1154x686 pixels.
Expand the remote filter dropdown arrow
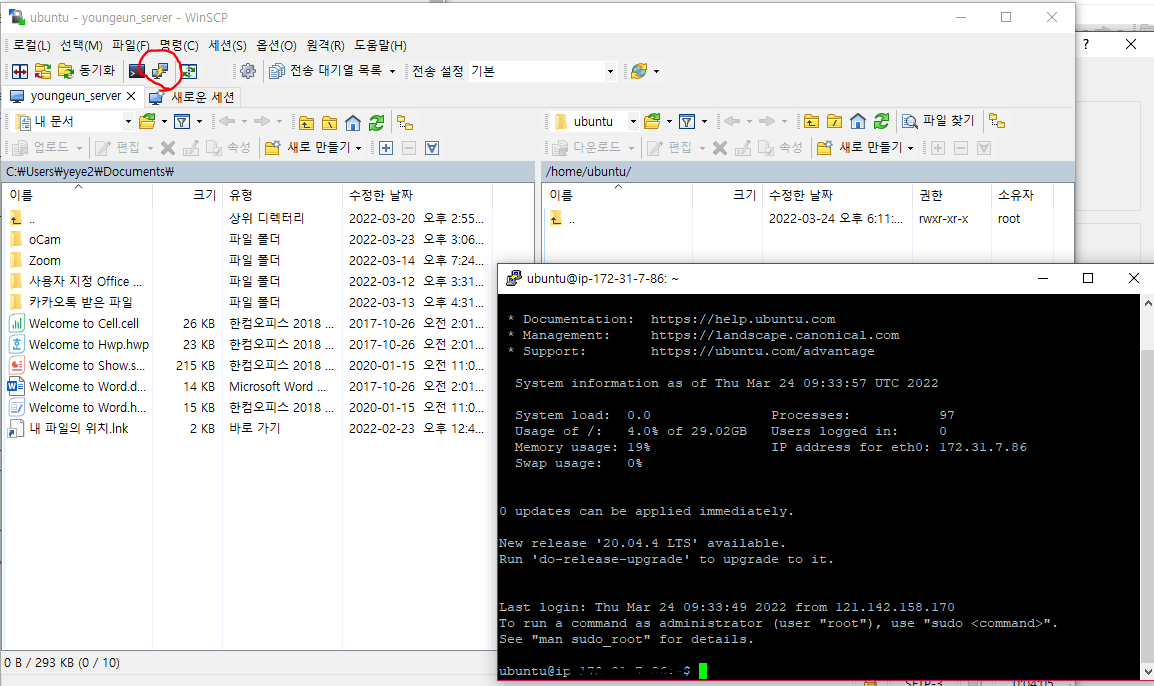[704, 121]
